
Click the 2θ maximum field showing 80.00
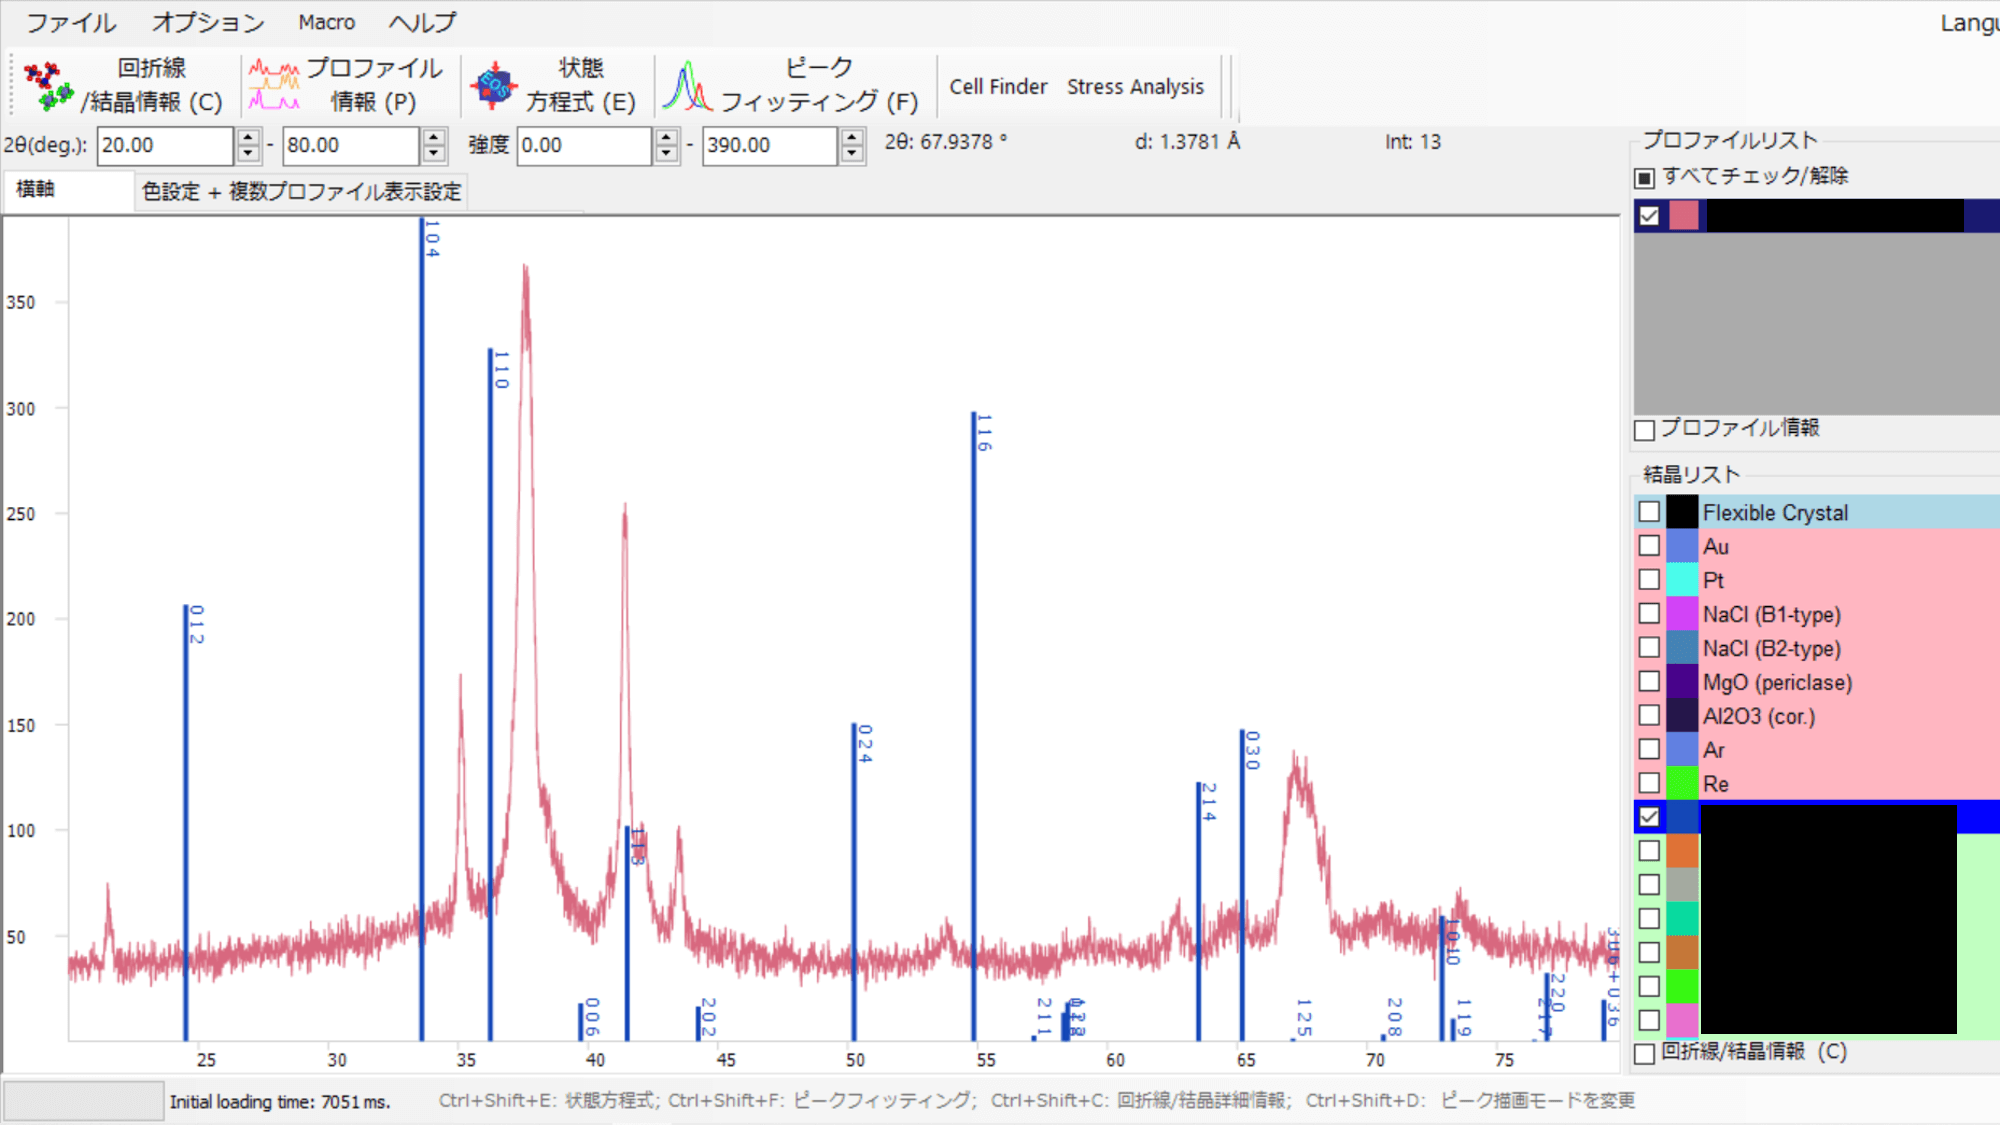pyautogui.click(x=350, y=145)
